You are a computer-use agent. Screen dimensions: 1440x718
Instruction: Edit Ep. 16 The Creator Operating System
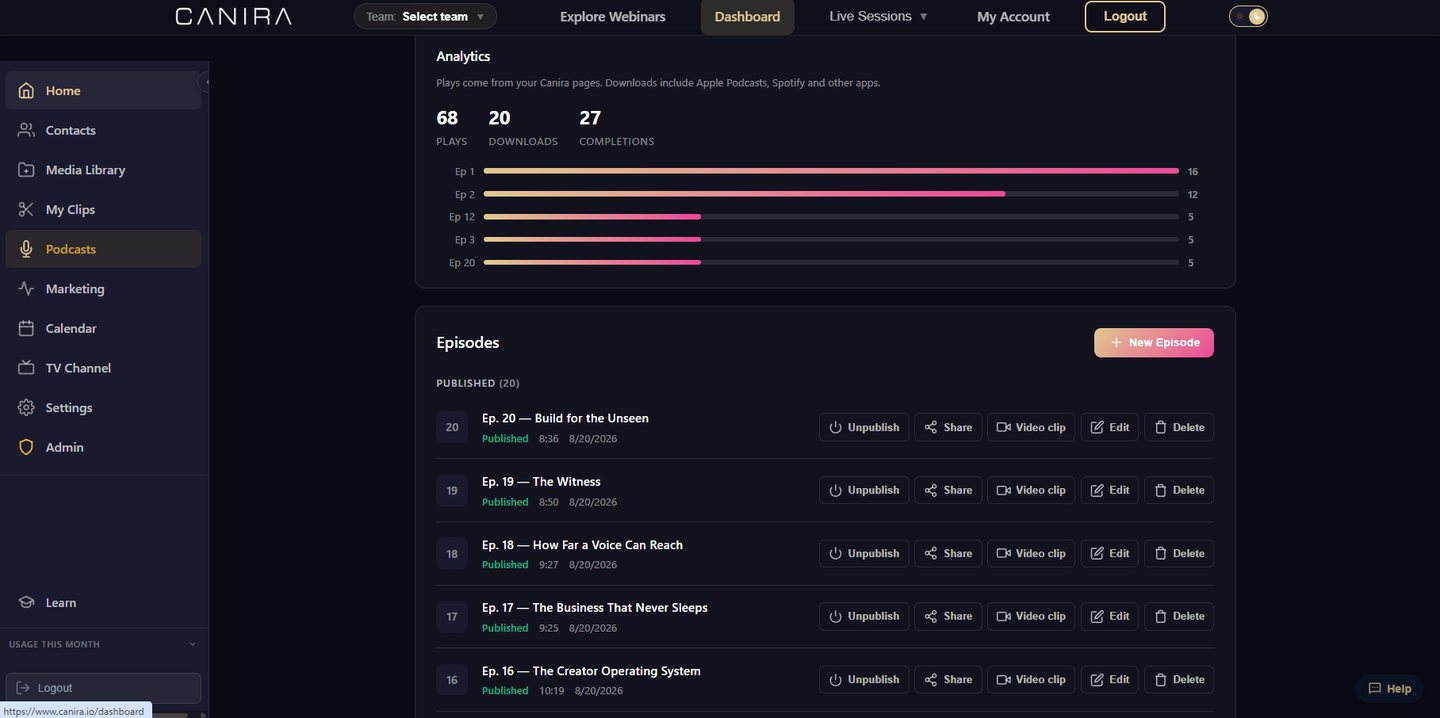click(x=1110, y=679)
